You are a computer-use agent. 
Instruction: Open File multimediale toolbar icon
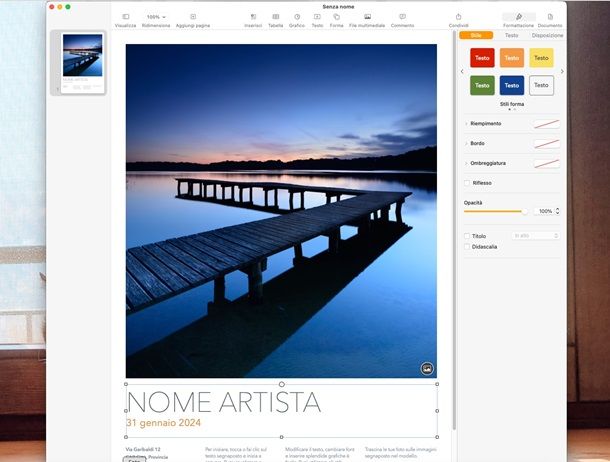(367, 17)
